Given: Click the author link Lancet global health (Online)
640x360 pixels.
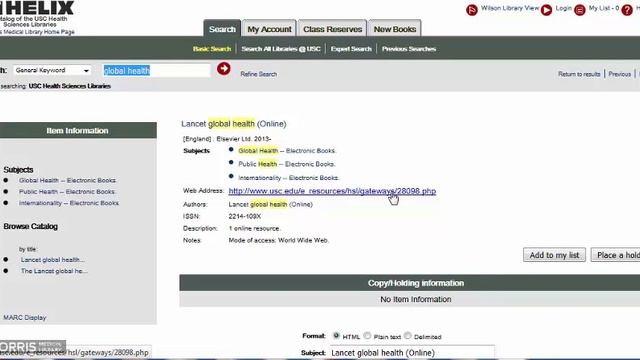Looking at the screenshot, I should (x=270, y=204).
